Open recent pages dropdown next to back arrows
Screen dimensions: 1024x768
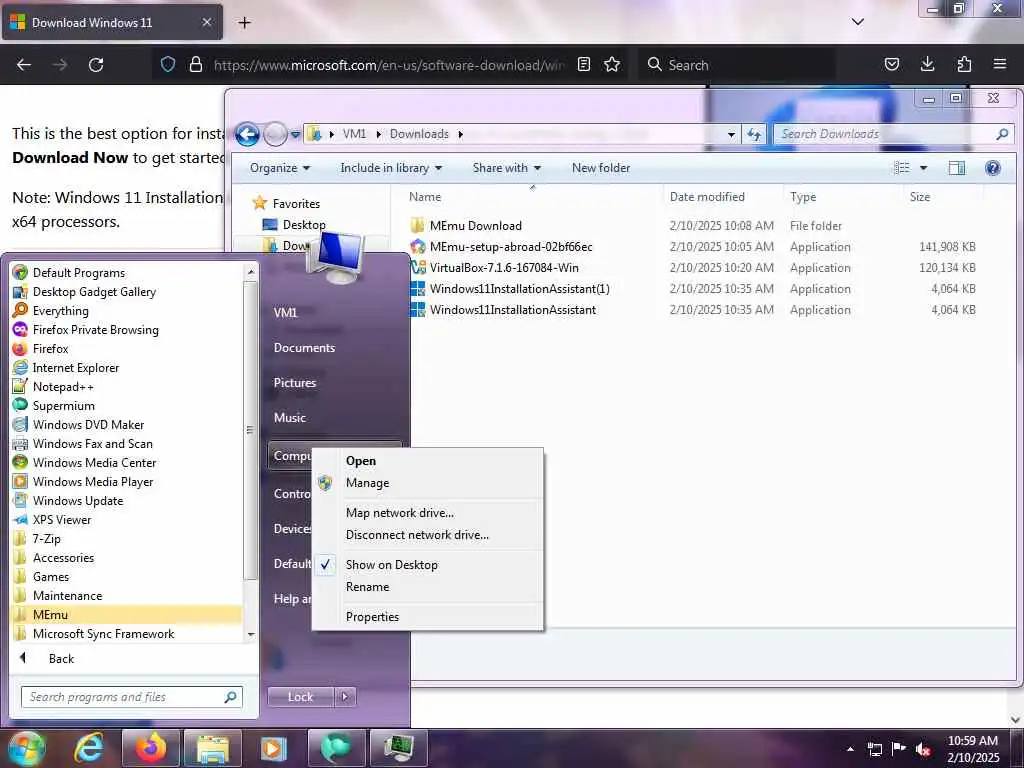coord(295,135)
